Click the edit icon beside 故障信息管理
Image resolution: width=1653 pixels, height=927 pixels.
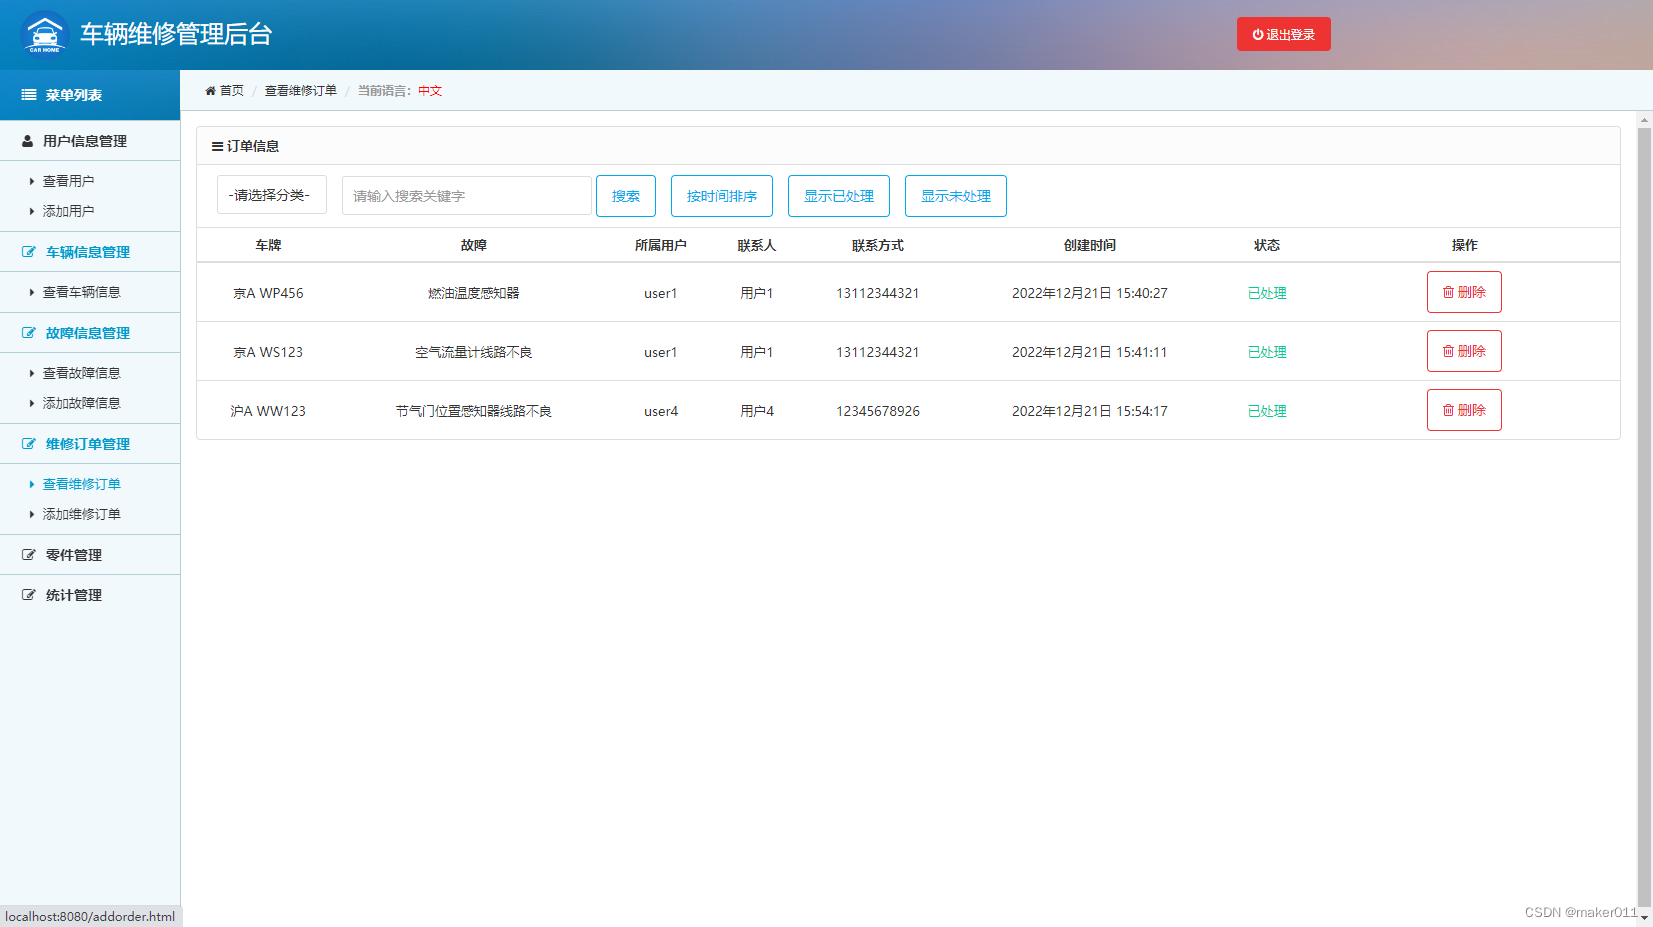[x=29, y=333]
